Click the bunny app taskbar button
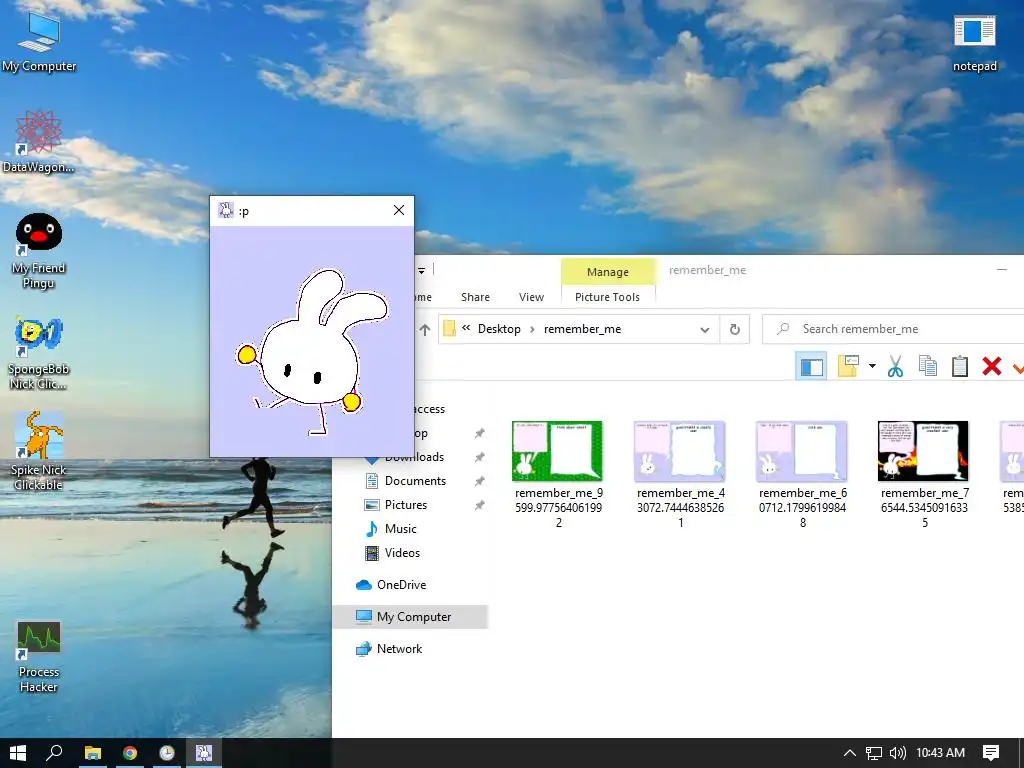 point(204,753)
